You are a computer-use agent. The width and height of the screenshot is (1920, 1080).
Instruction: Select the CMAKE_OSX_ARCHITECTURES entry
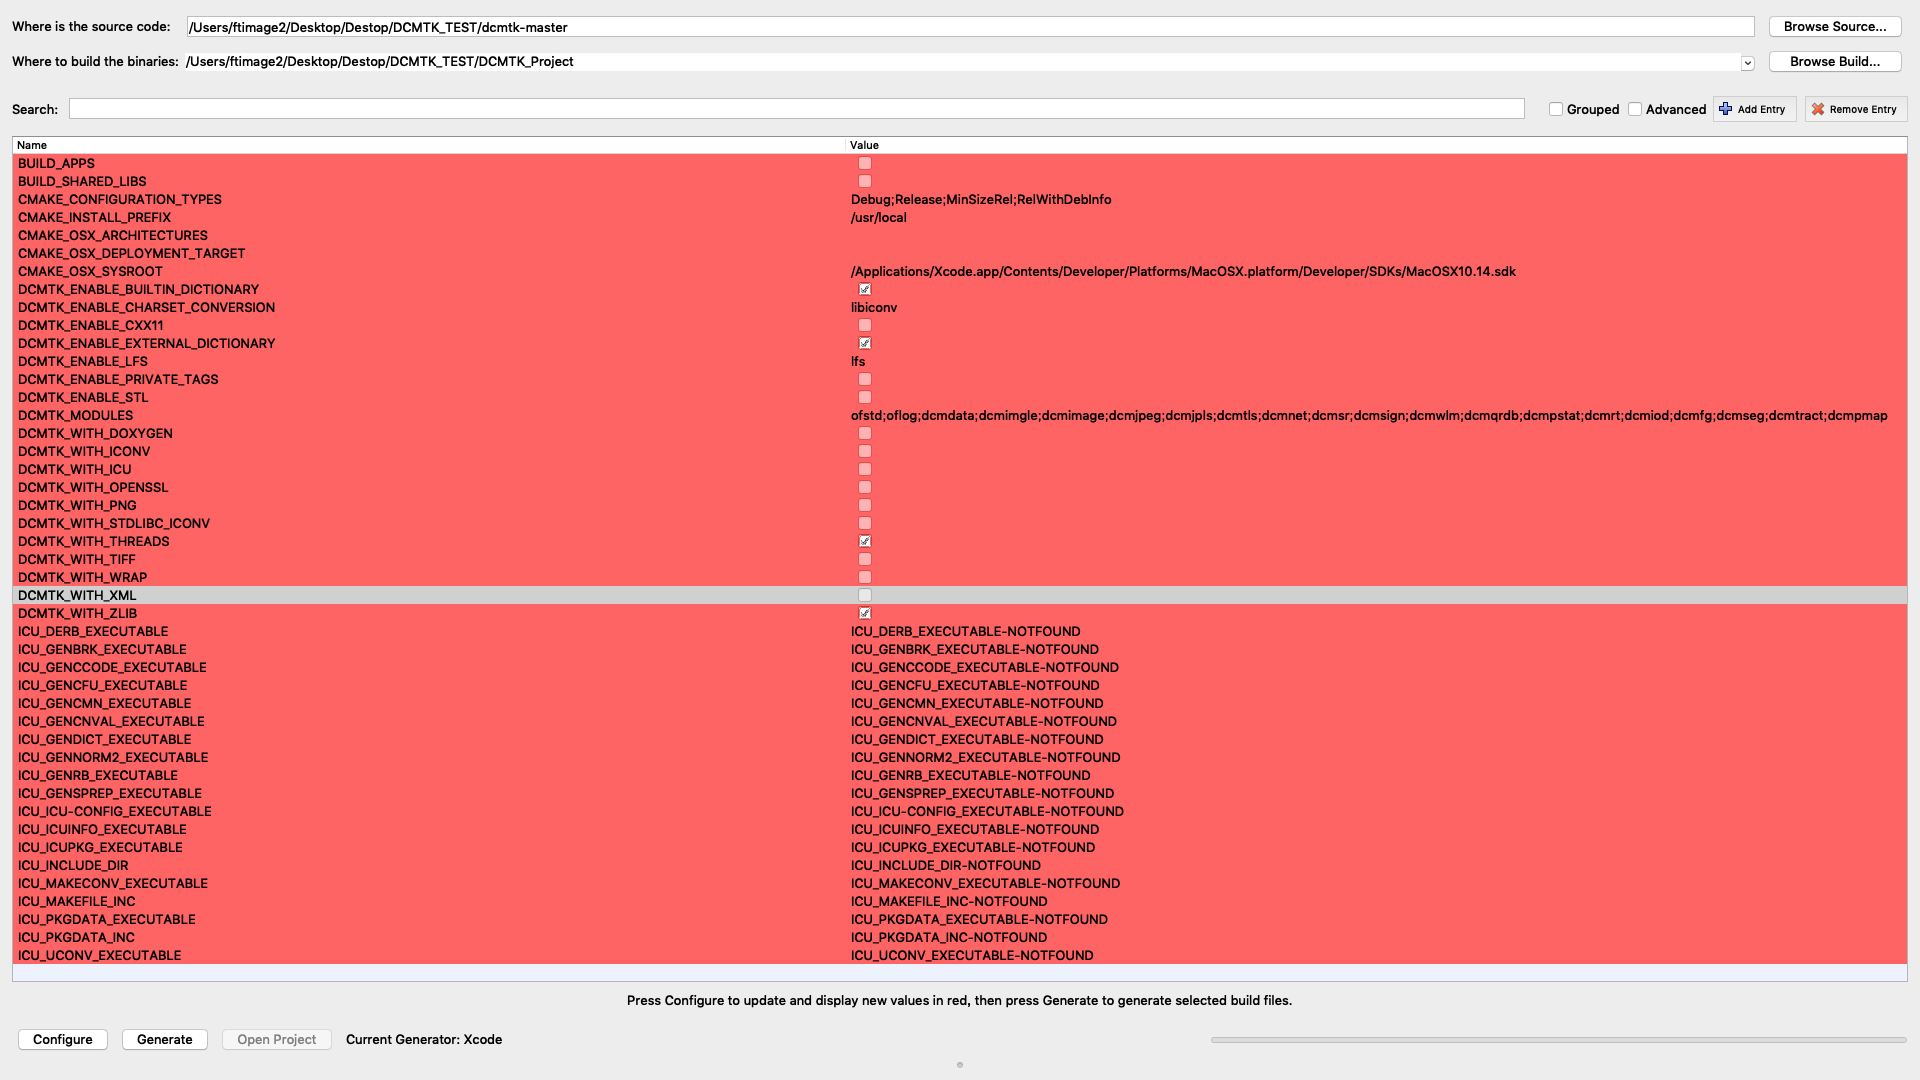click(x=113, y=235)
